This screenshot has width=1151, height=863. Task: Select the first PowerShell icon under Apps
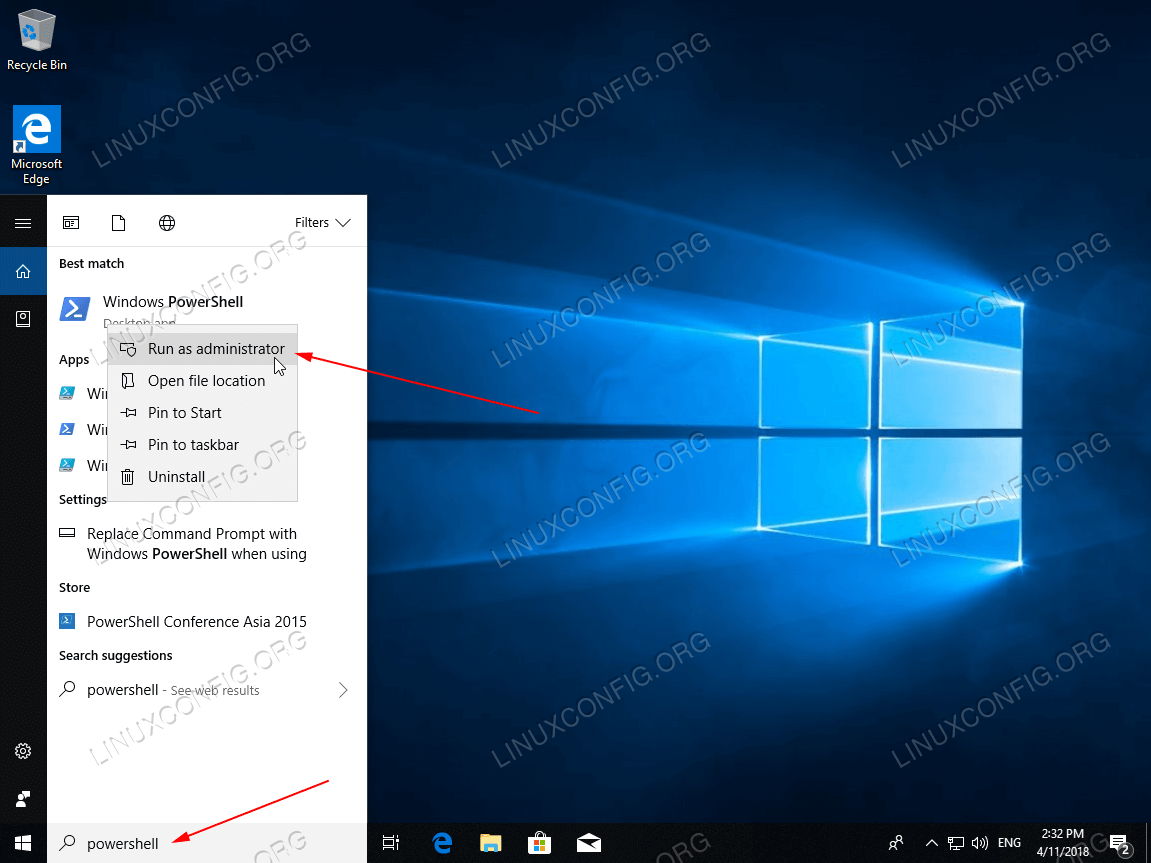tap(67, 393)
